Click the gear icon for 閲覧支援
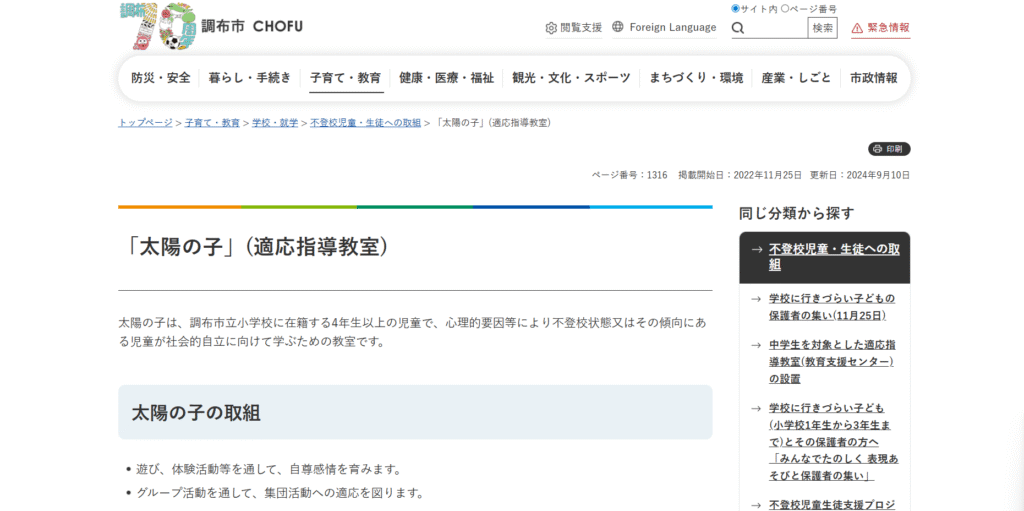Screen dimensions: 1024x511 [551, 28]
